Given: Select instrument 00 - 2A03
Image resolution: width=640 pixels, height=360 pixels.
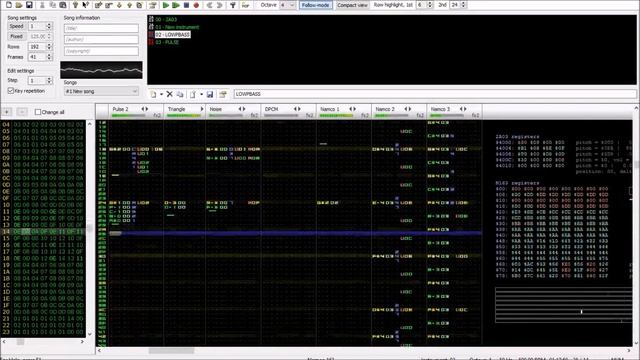Looking at the screenshot, I should click(166, 20).
